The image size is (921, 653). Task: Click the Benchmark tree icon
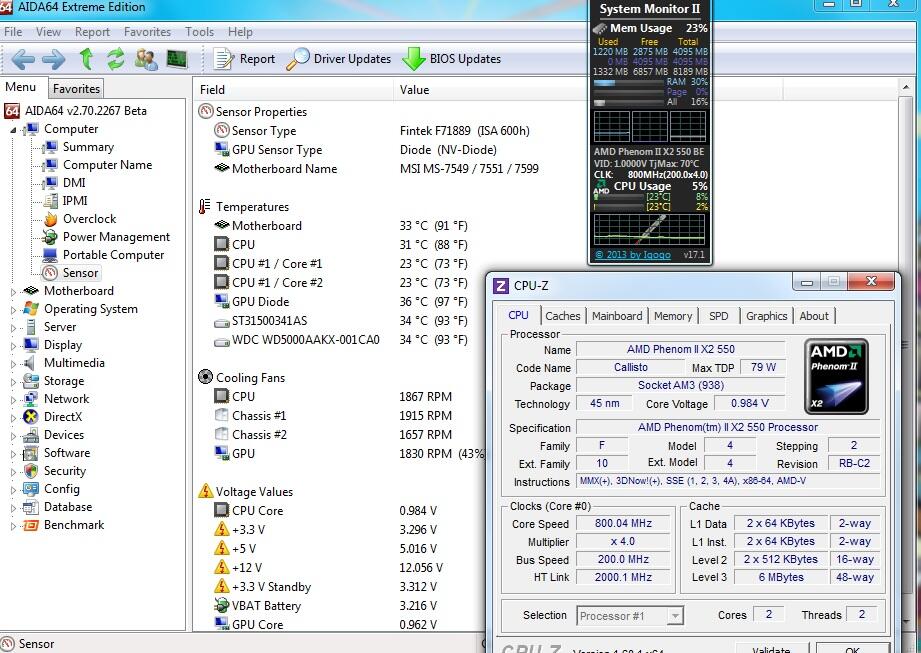(31, 525)
